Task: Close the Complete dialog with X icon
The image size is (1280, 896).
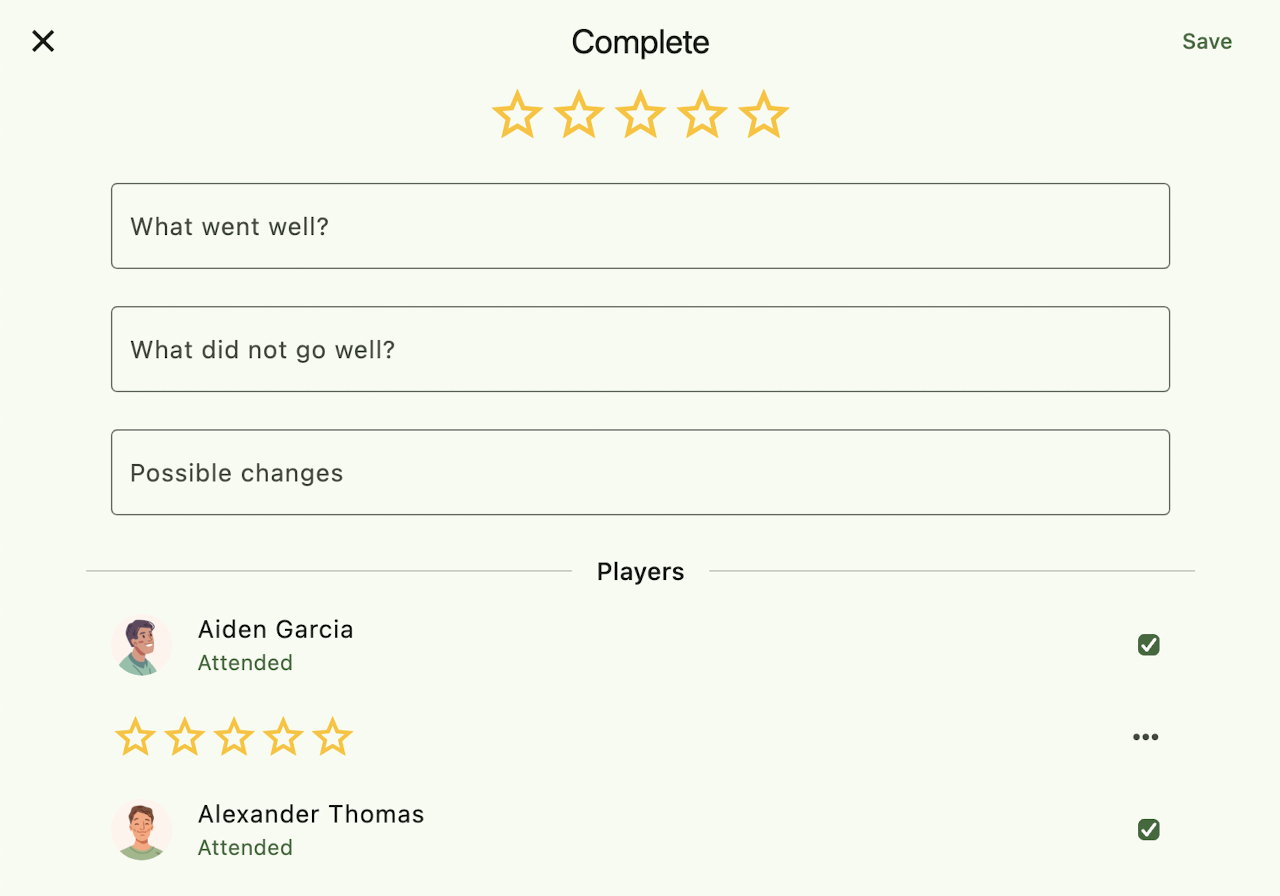Action: coord(43,41)
